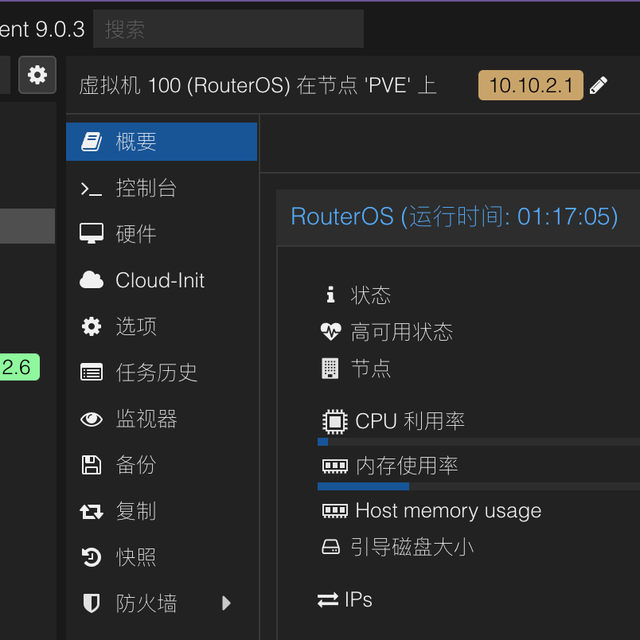Click the list icon beside 任务历史
The image size is (640, 640).
pyautogui.click(x=91, y=372)
